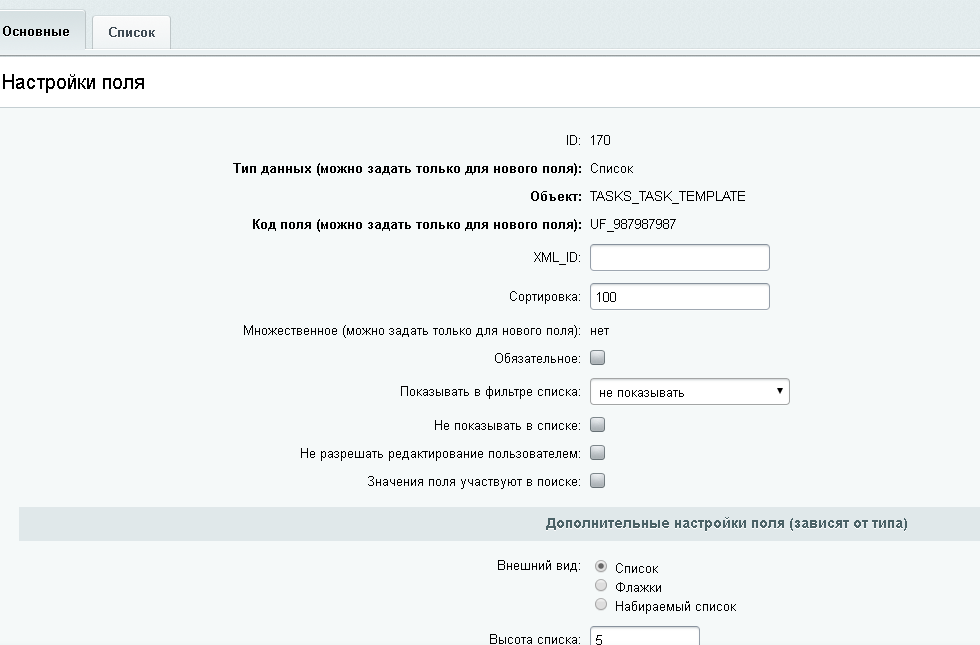This screenshot has width=980, height=645.
Task: Open the Список tab
Action: click(x=131, y=32)
